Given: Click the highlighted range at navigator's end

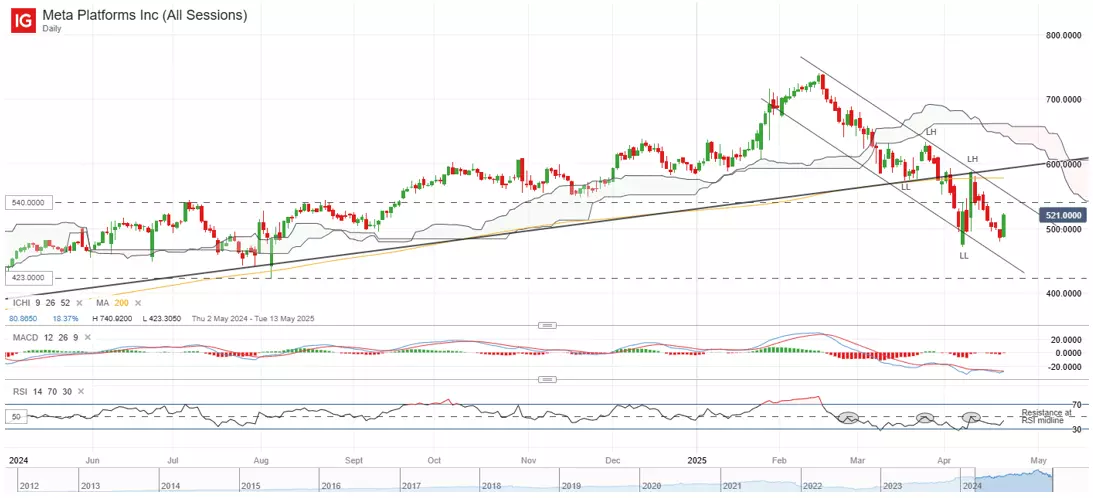Looking at the screenshot, I should [1014, 481].
